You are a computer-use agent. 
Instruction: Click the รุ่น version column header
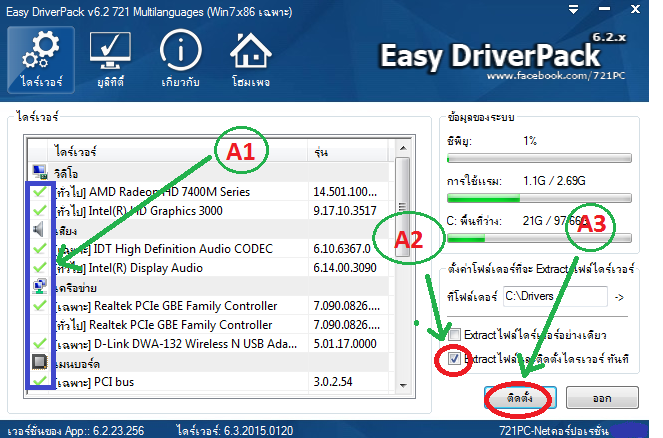coord(348,151)
